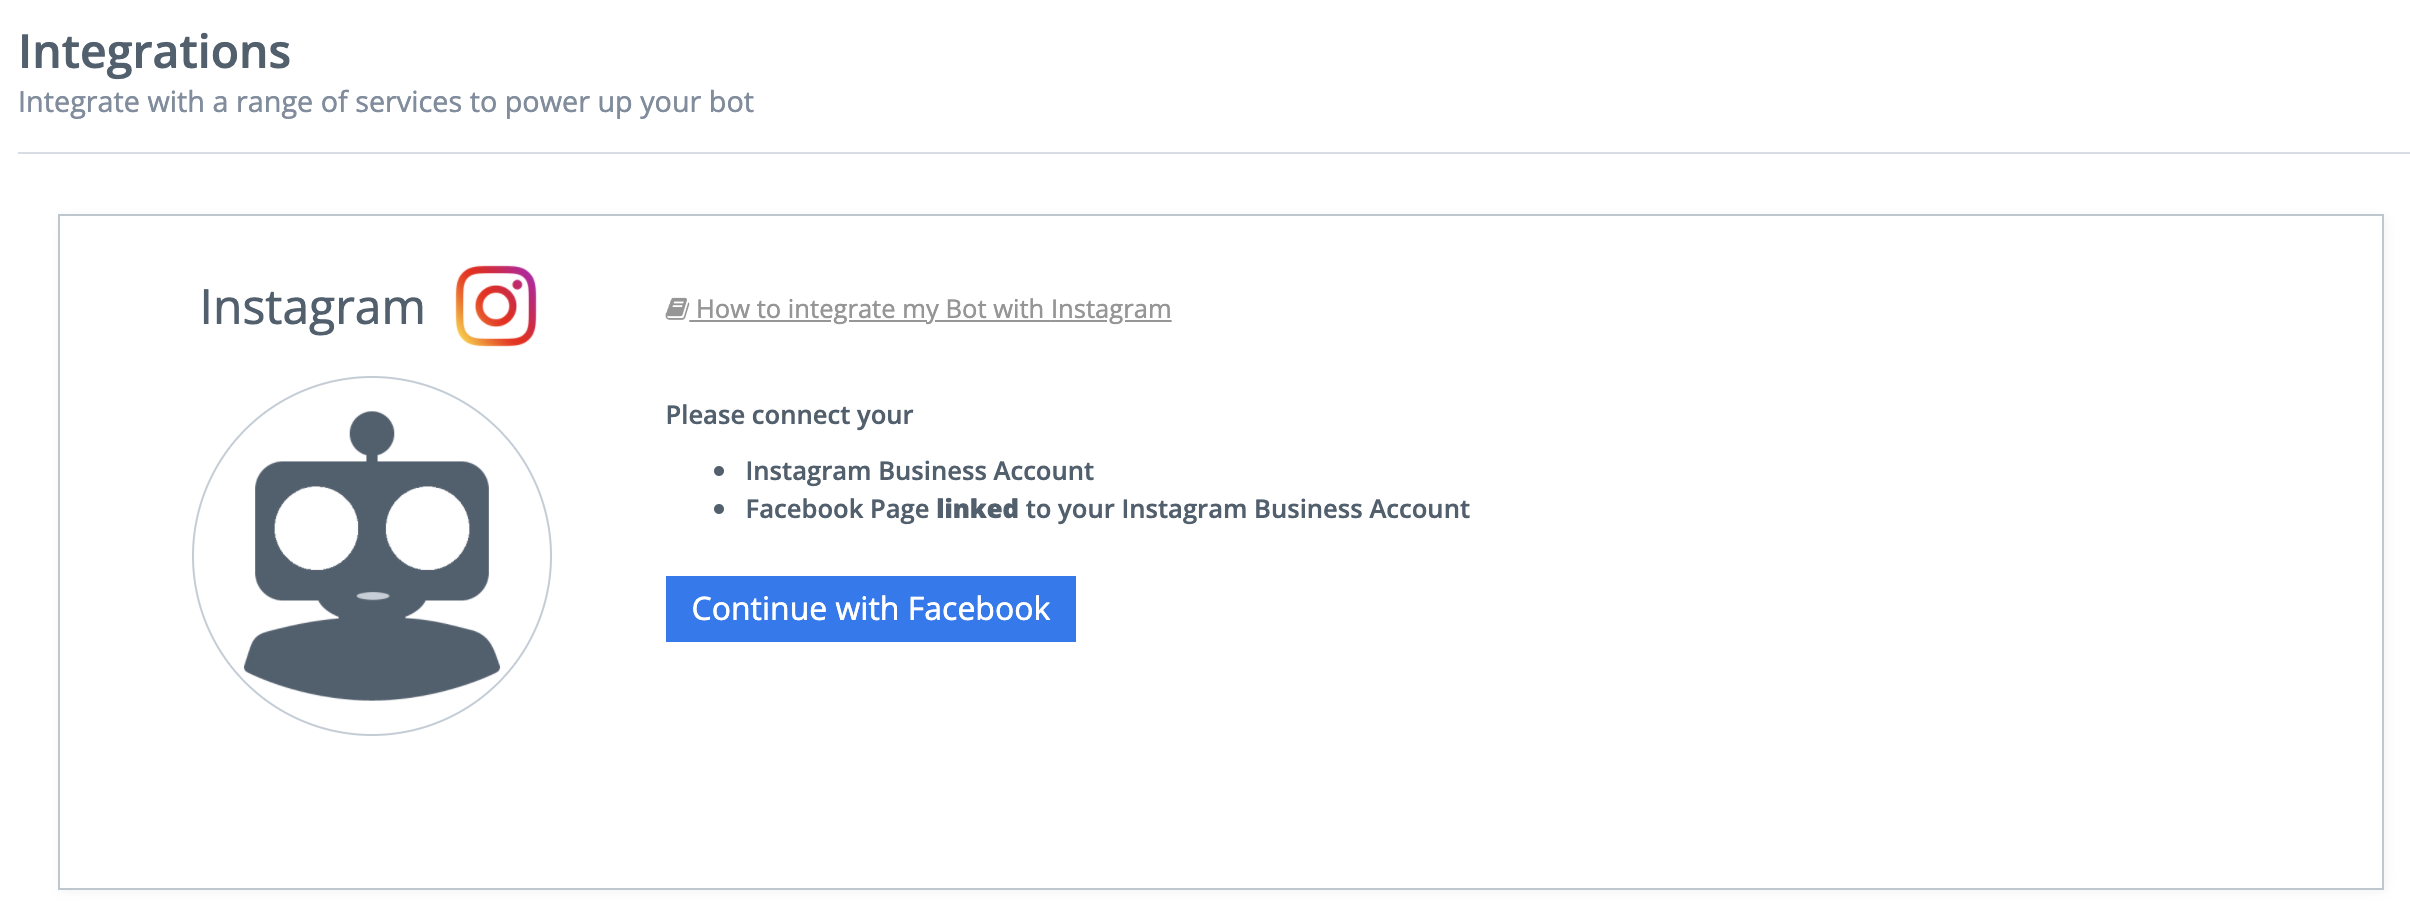
Task: Click the book icon beside help link
Action: 677,309
